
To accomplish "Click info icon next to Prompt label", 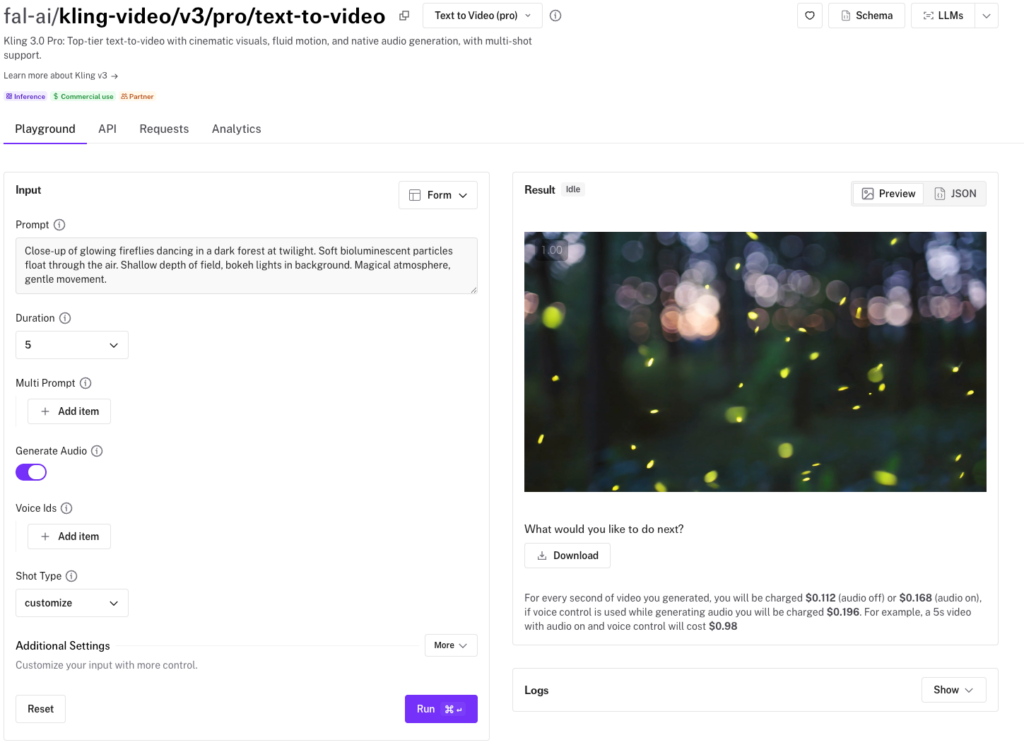I will click(59, 225).
